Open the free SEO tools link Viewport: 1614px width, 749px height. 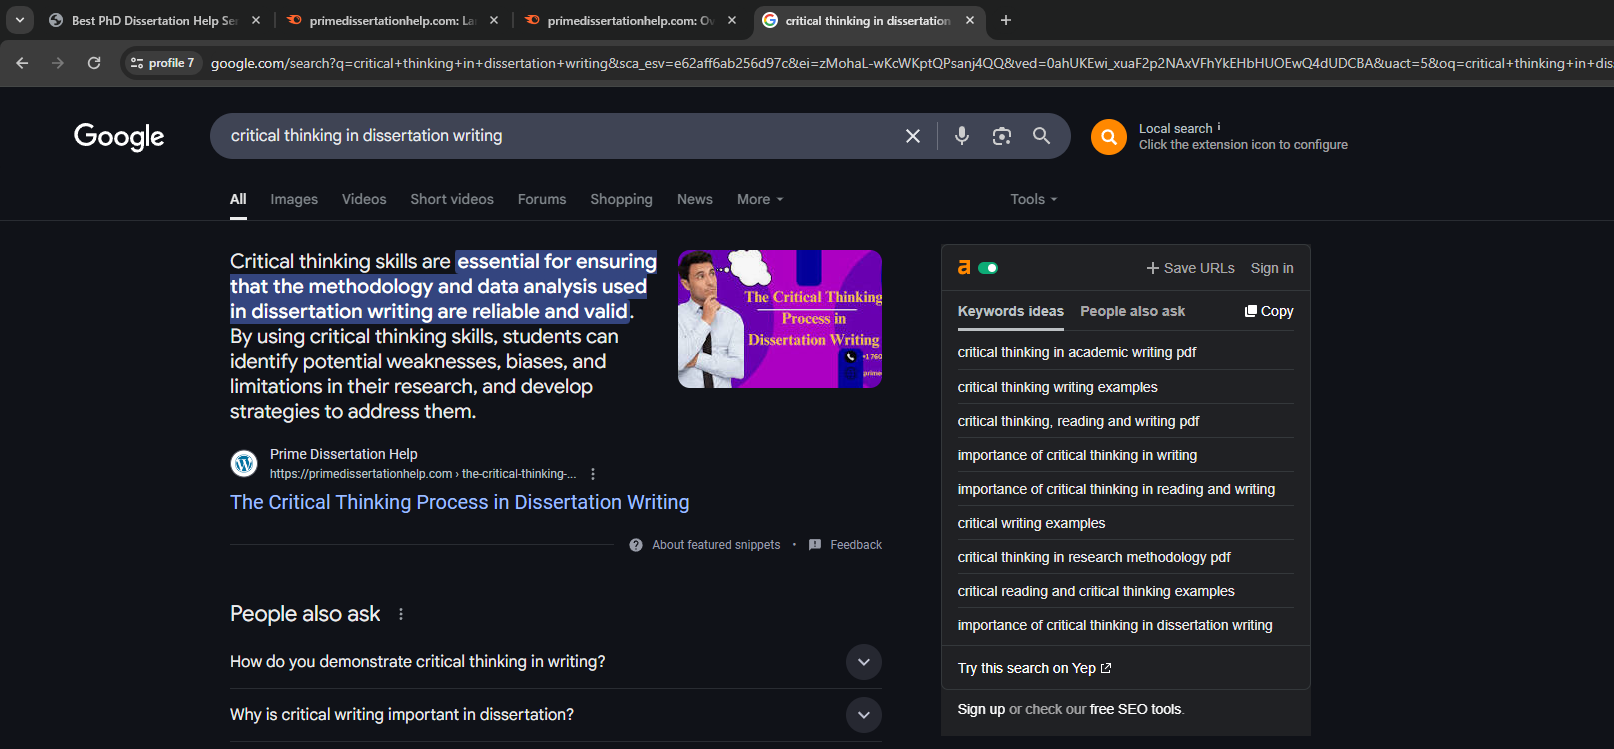1135,709
